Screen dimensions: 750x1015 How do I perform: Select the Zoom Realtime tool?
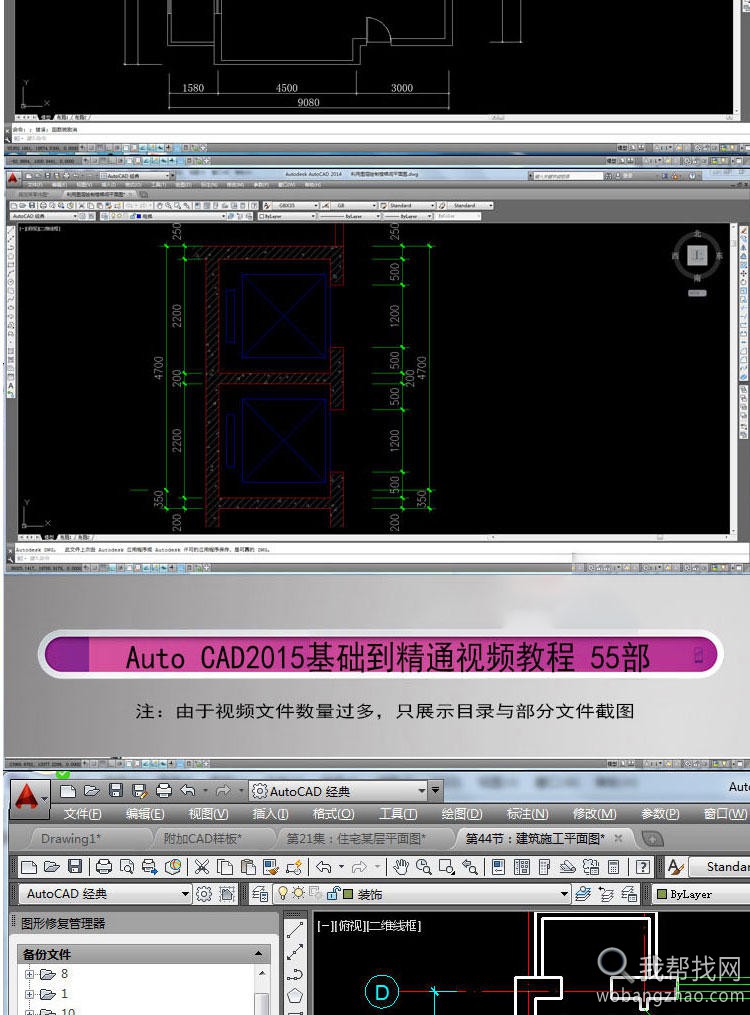coord(424,867)
